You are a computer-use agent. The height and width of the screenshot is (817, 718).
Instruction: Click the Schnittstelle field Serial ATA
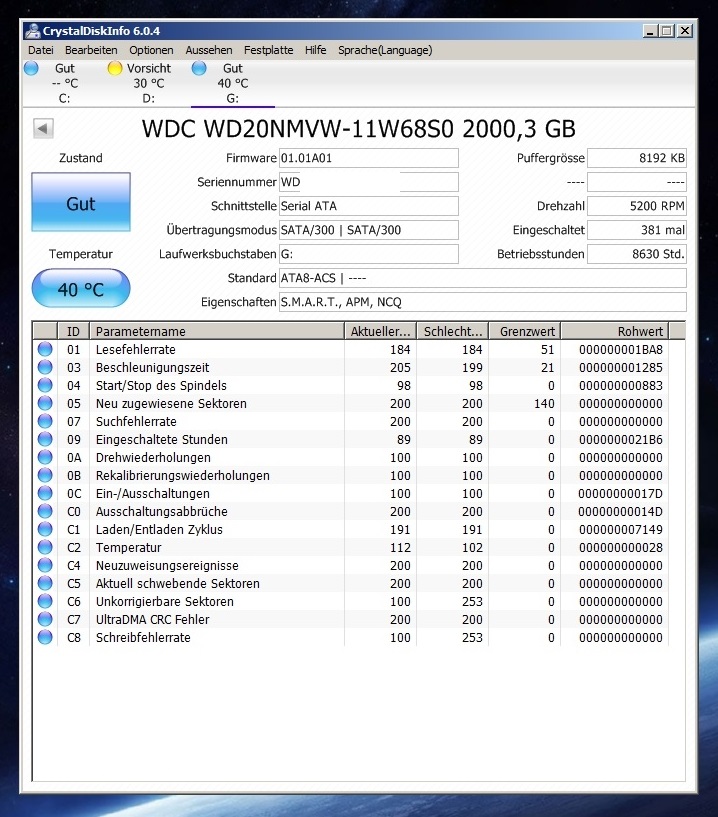pyautogui.click(x=368, y=206)
